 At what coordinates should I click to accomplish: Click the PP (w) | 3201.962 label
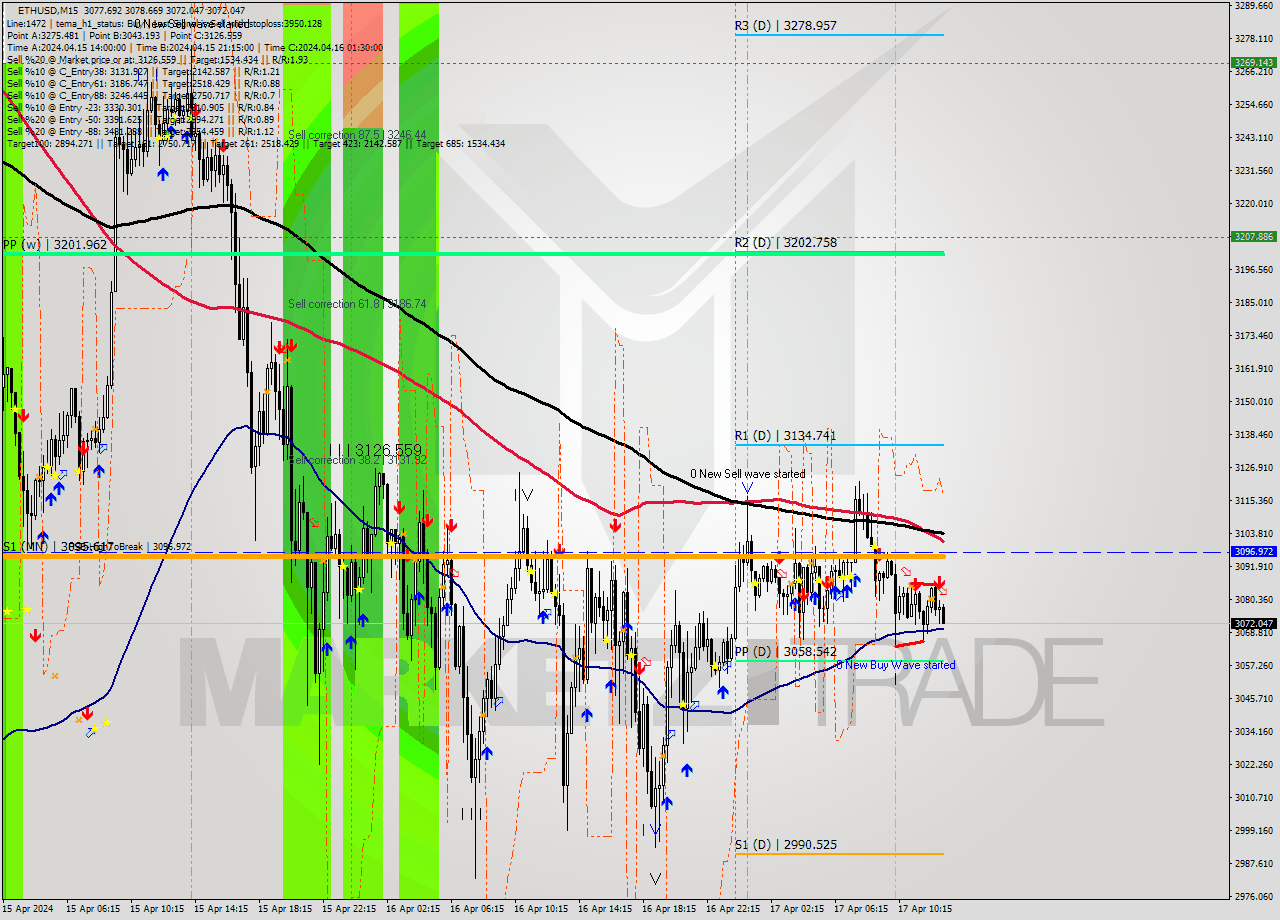pos(54,244)
